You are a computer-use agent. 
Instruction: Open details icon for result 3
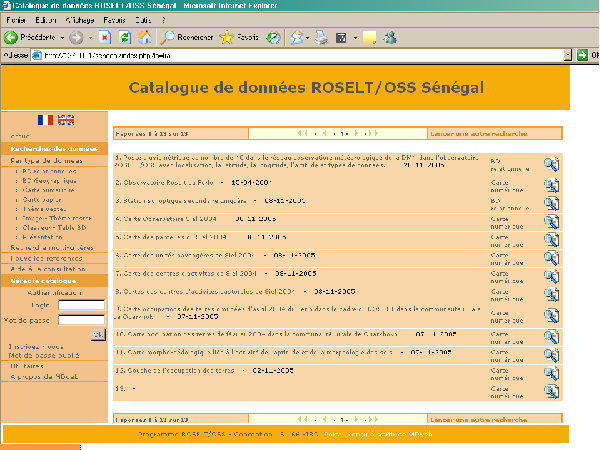pyautogui.click(x=551, y=204)
